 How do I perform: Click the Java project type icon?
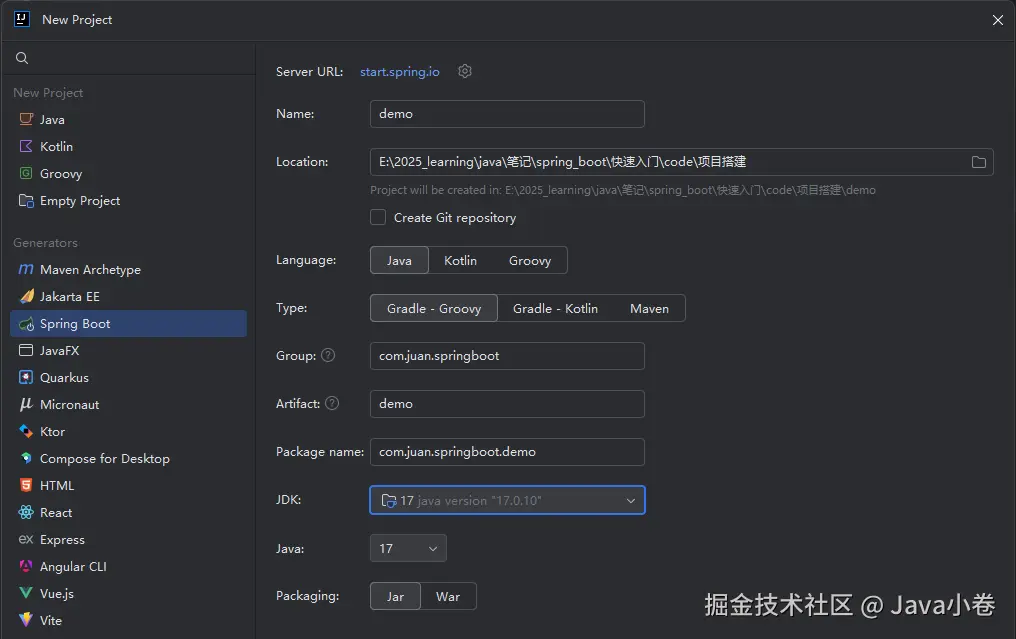click(x=26, y=119)
